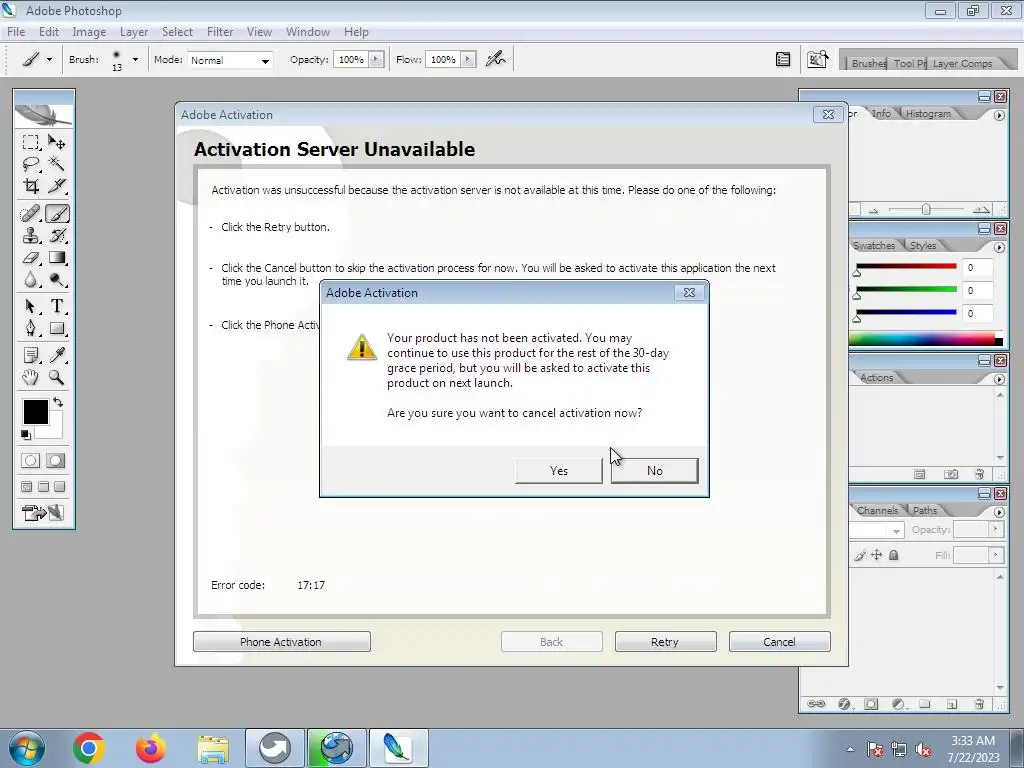Select the Dodge tool
Screen dimensions: 1024x768
pos(57,280)
